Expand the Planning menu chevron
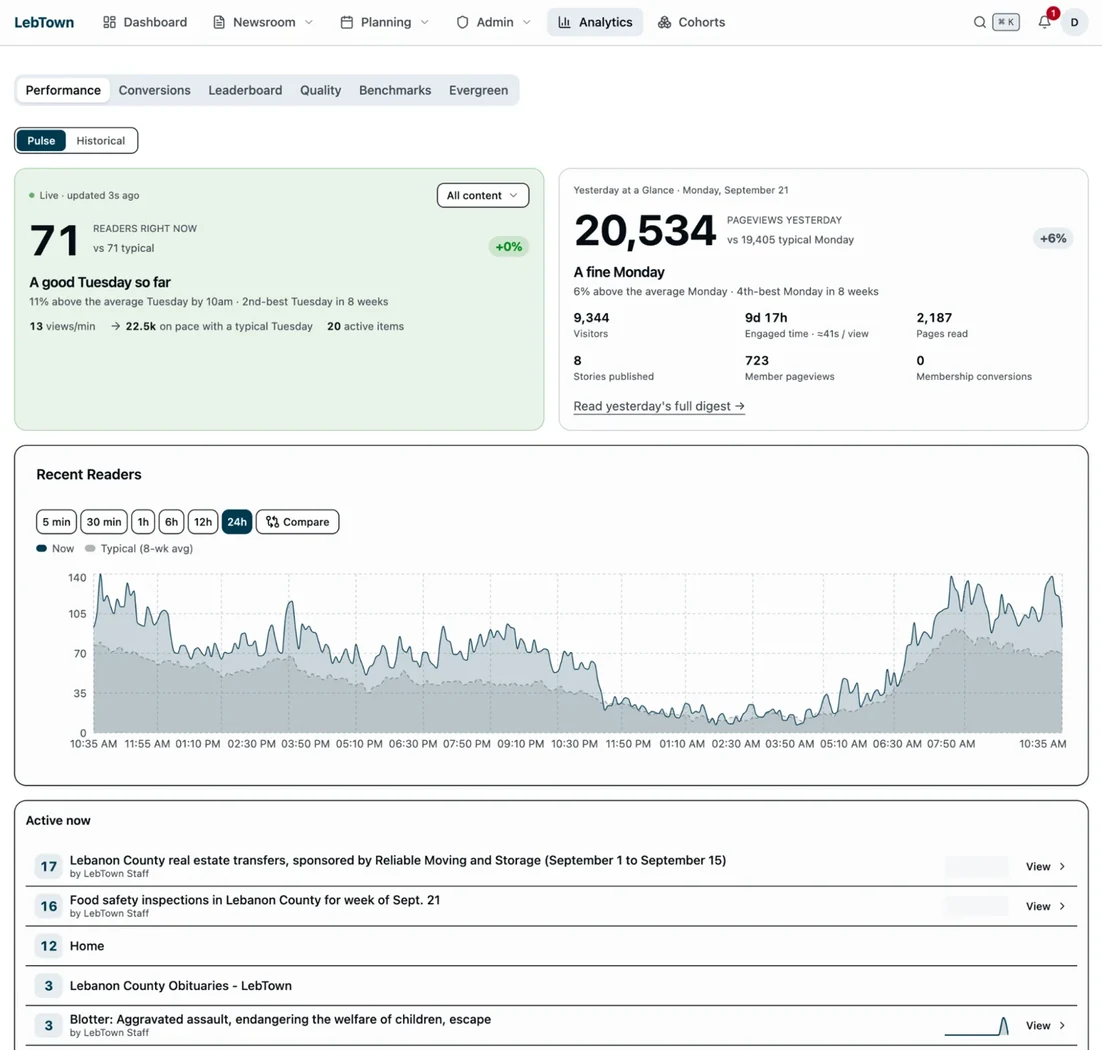1102x1050 pixels. [424, 22]
